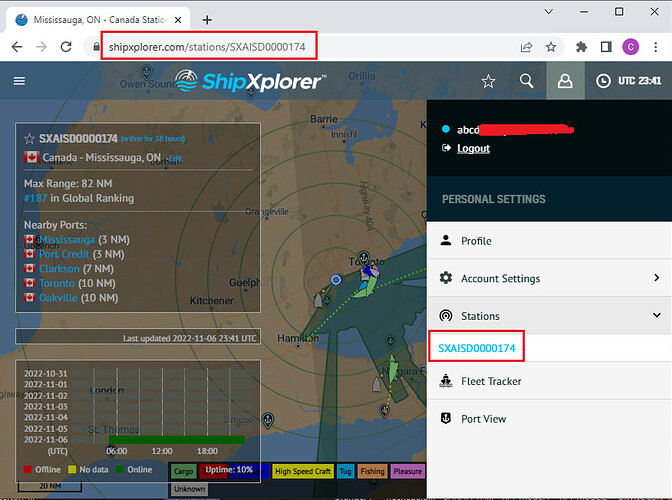Screen dimensions: 672x500
Task: Click the Stations radar icon
Action: (x=446, y=316)
